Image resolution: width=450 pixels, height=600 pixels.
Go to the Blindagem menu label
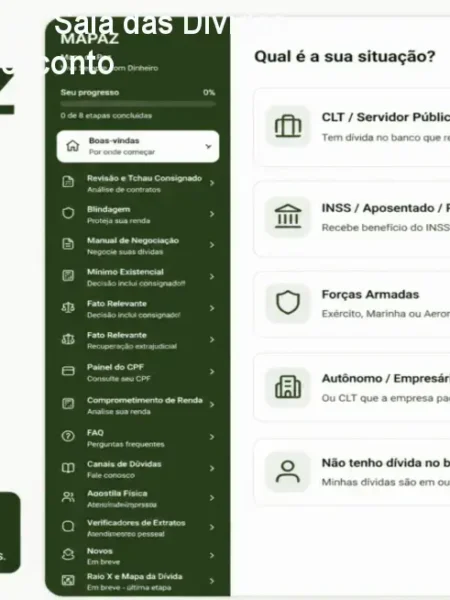[x=109, y=209]
